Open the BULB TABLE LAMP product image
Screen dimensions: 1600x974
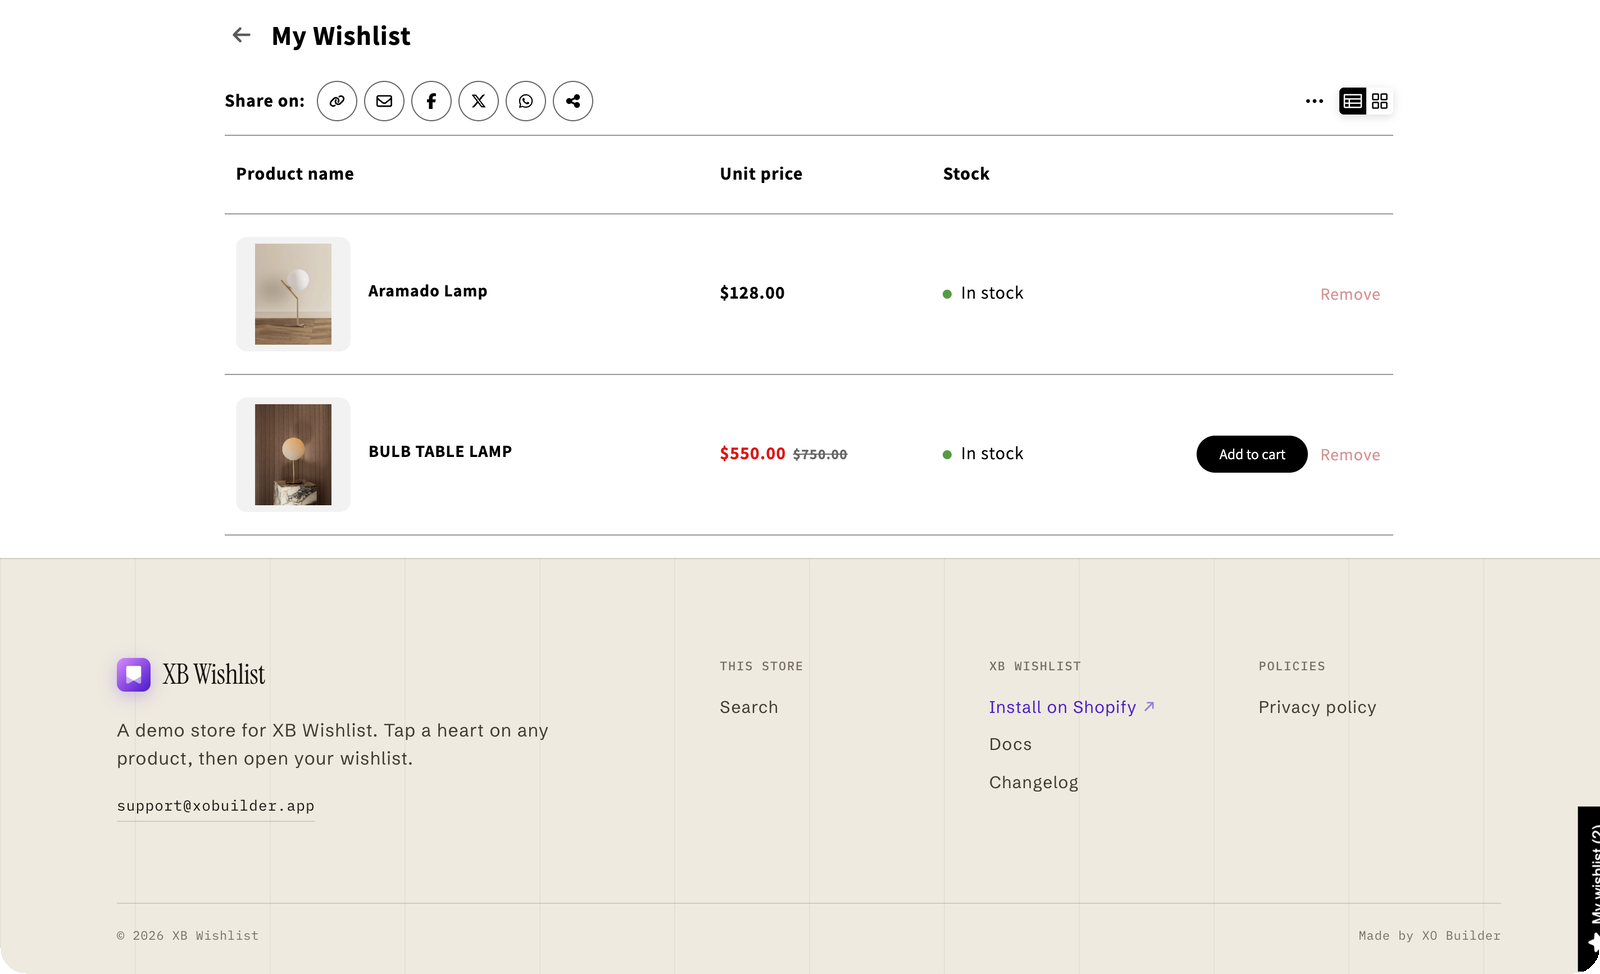pos(293,455)
